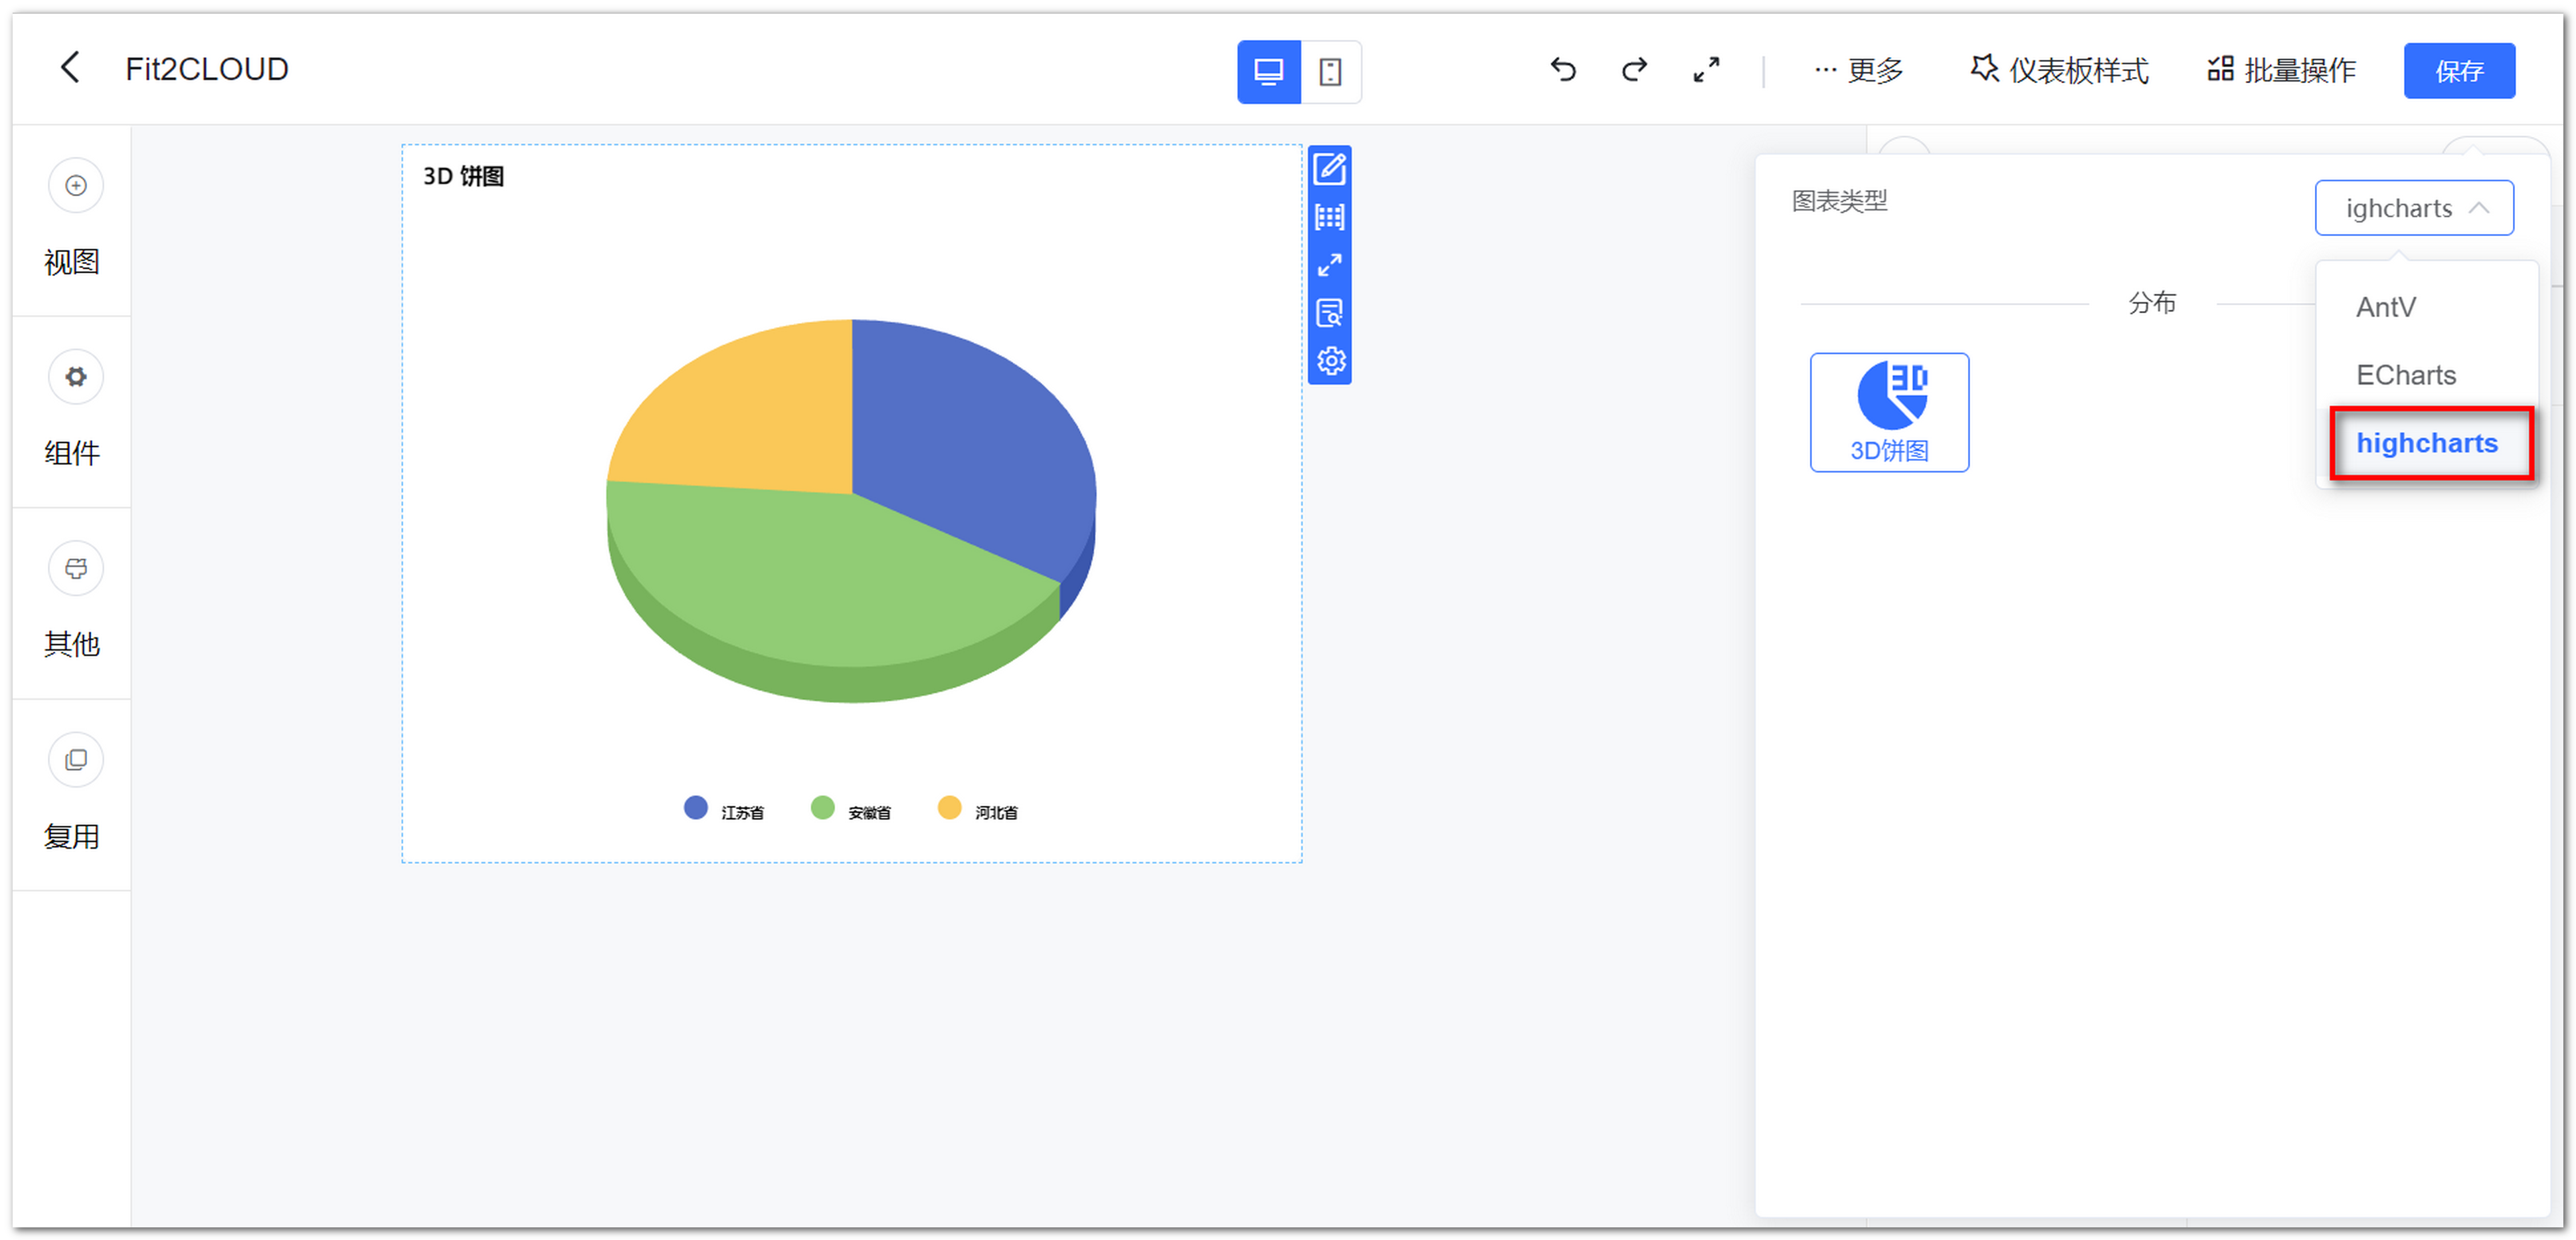This screenshot has height=1240, width=2576.
Task: Open chart settings via the gear icon
Action: [1330, 361]
